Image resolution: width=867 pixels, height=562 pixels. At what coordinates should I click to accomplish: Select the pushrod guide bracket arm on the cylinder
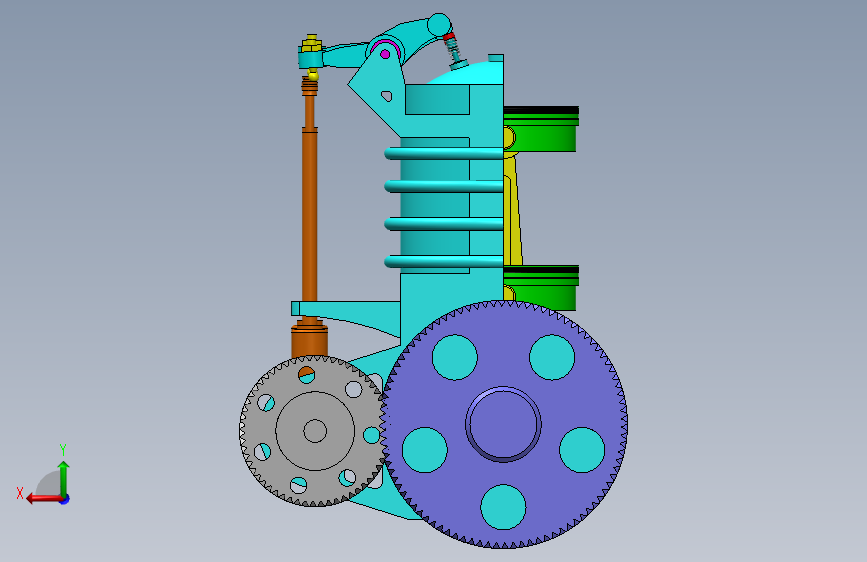pos(346,315)
